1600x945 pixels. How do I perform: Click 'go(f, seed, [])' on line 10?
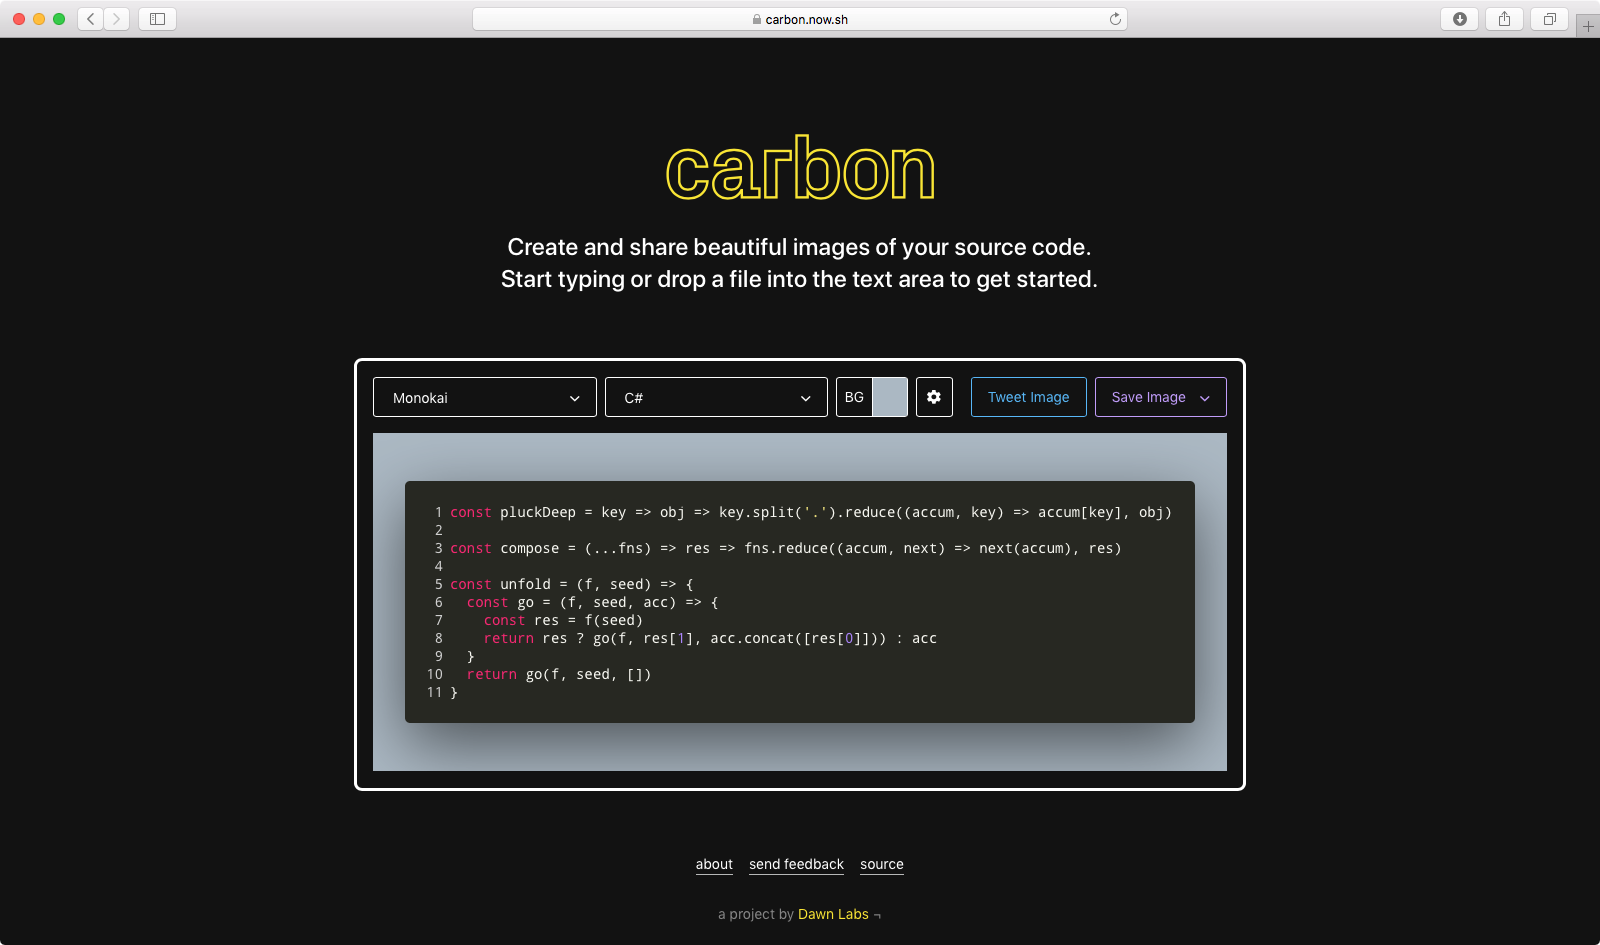588,674
